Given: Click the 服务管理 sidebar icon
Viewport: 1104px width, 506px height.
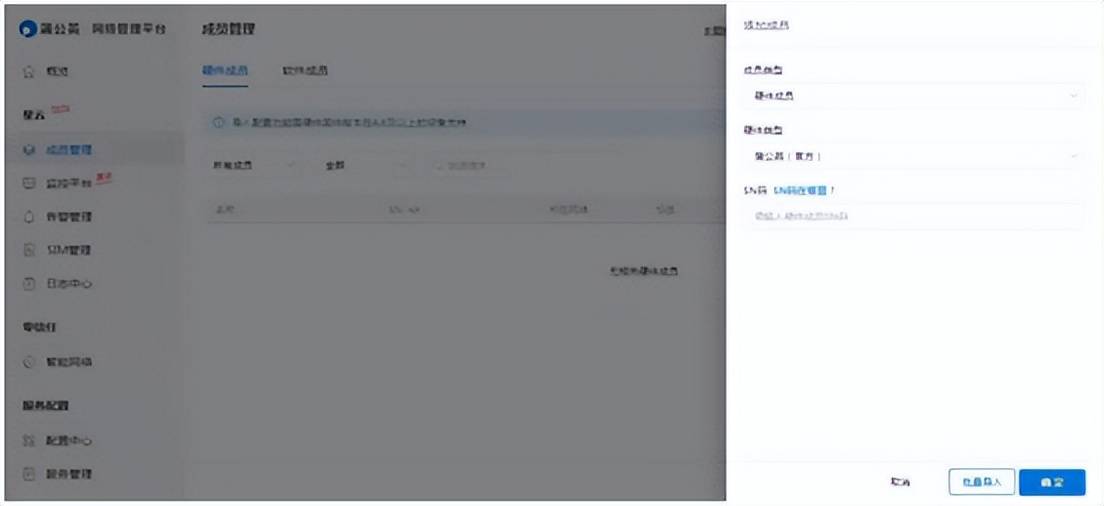Looking at the screenshot, I should [28, 474].
